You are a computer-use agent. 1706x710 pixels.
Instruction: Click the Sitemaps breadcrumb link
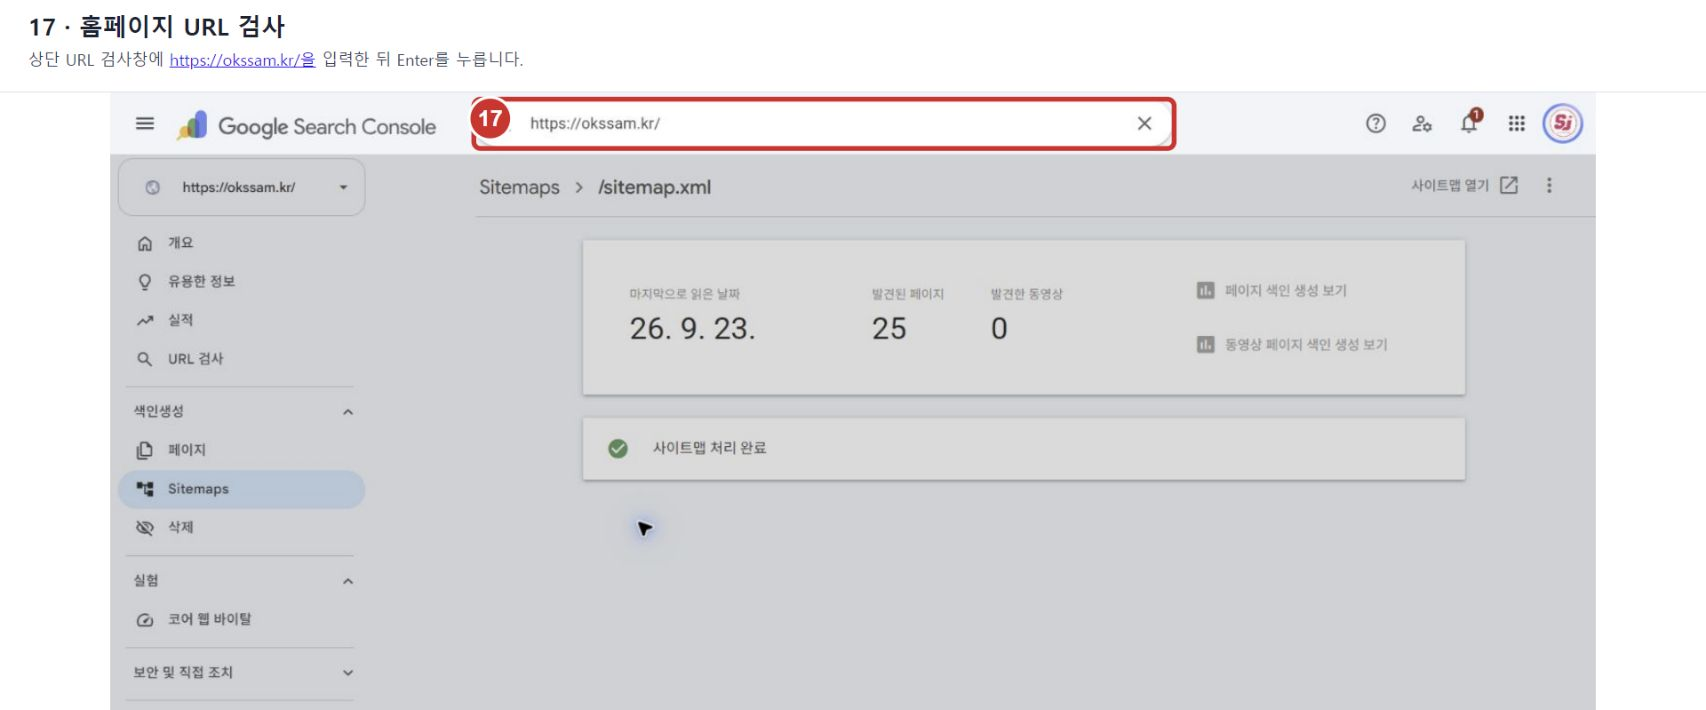519,187
